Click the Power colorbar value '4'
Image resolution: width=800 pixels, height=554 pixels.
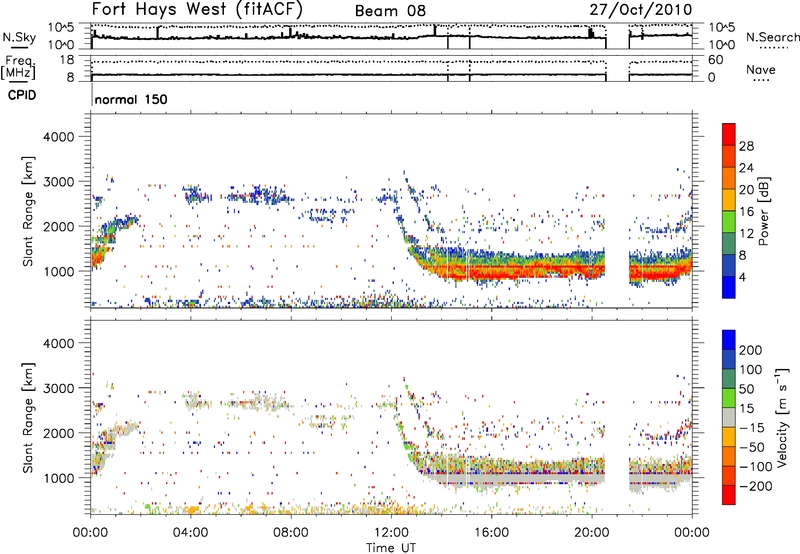[x=742, y=277]
